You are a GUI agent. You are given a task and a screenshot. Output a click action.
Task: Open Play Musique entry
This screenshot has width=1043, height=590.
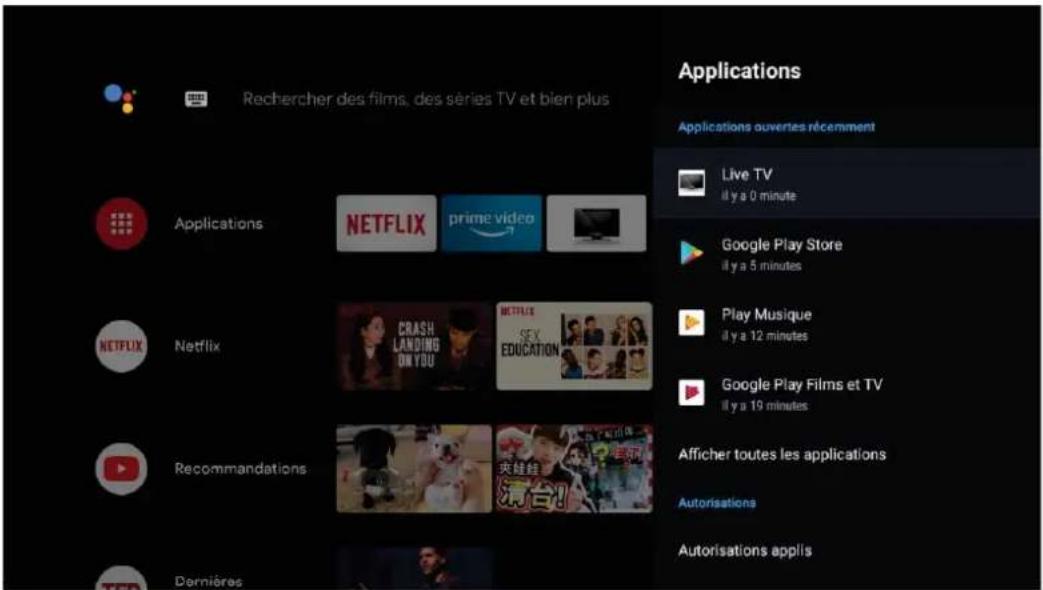click(847, 323)
